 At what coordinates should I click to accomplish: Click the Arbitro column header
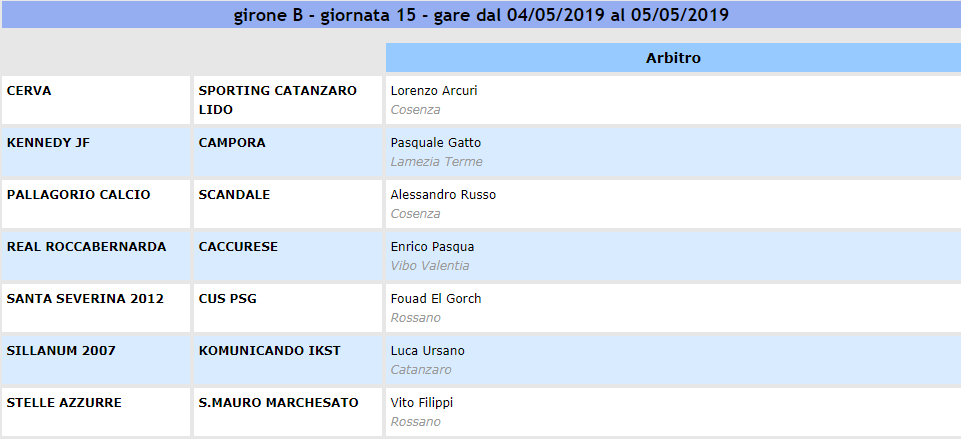[673, 58]
